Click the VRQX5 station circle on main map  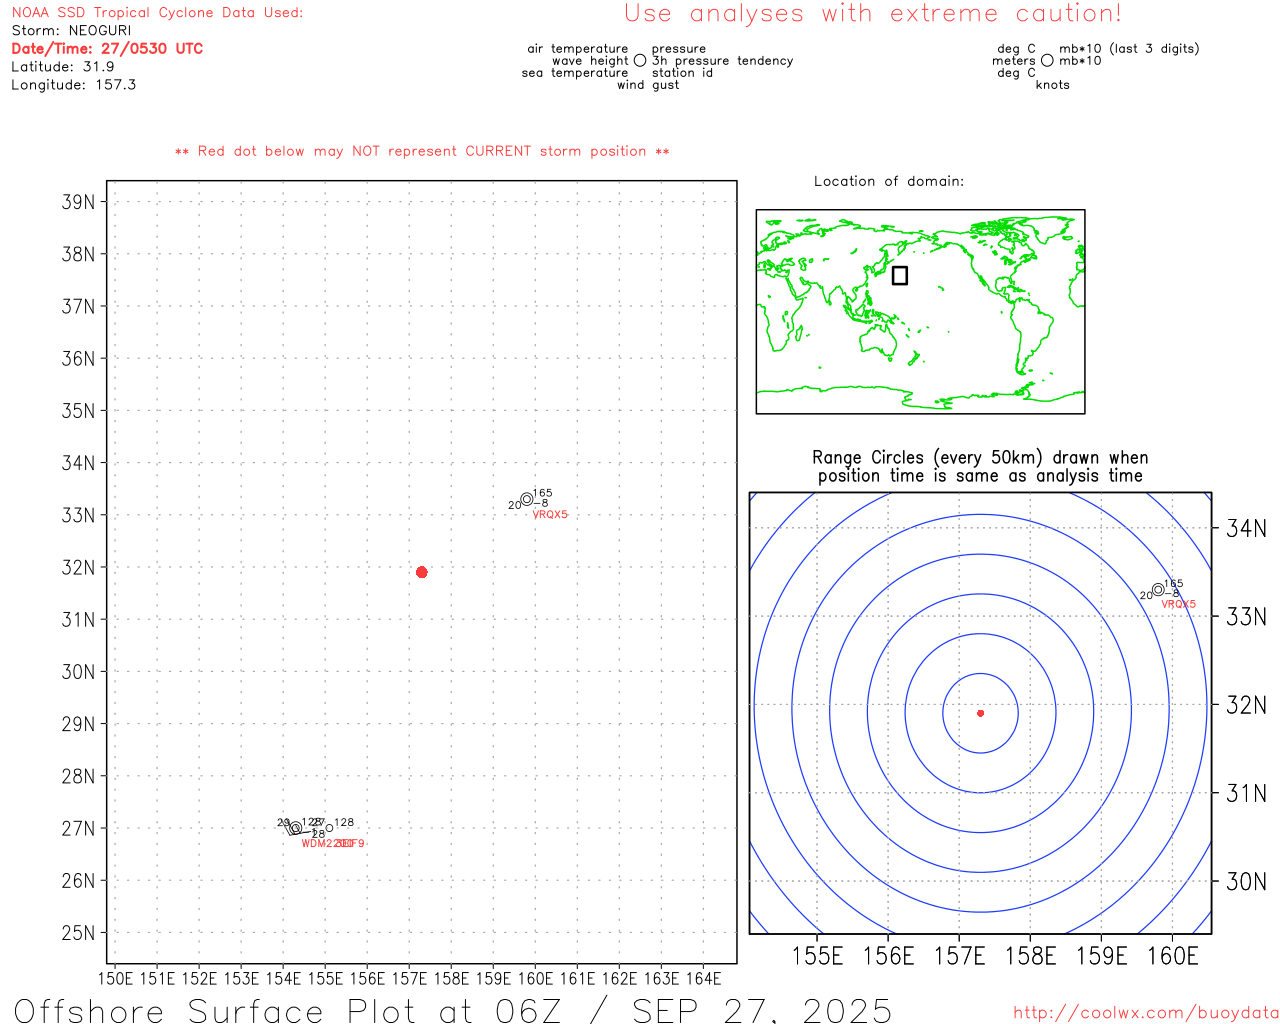pyautogui.click(x=527, y=499)
